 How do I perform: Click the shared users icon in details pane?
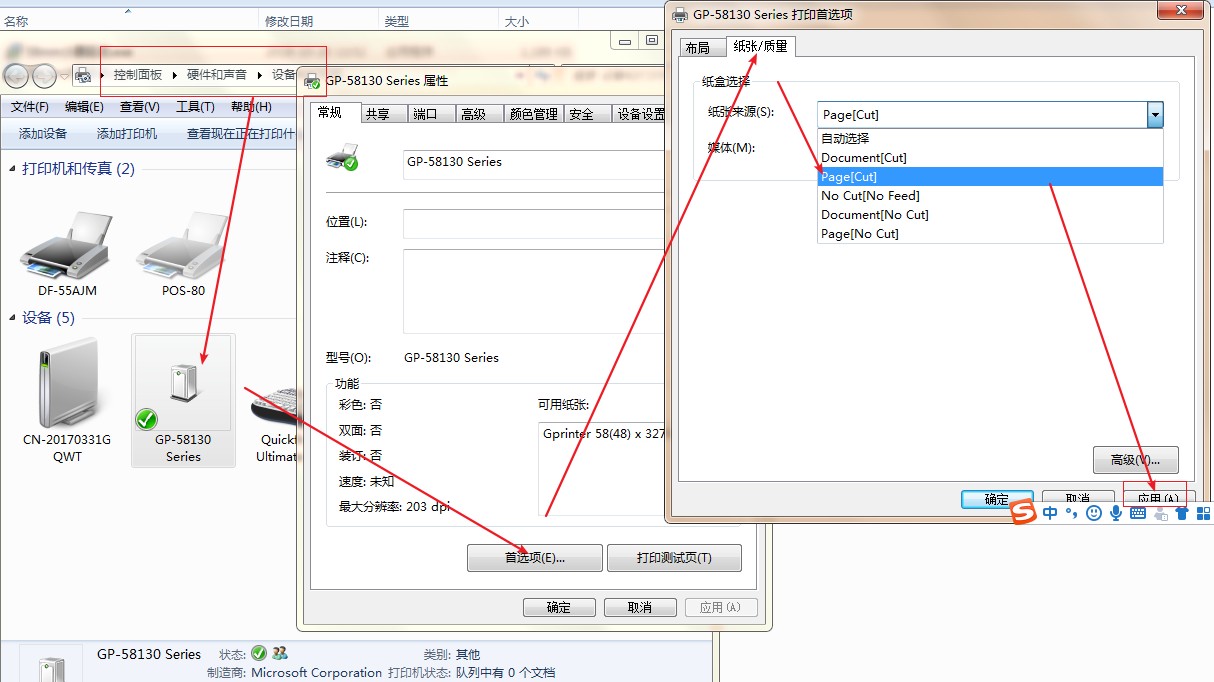[280, 653]
